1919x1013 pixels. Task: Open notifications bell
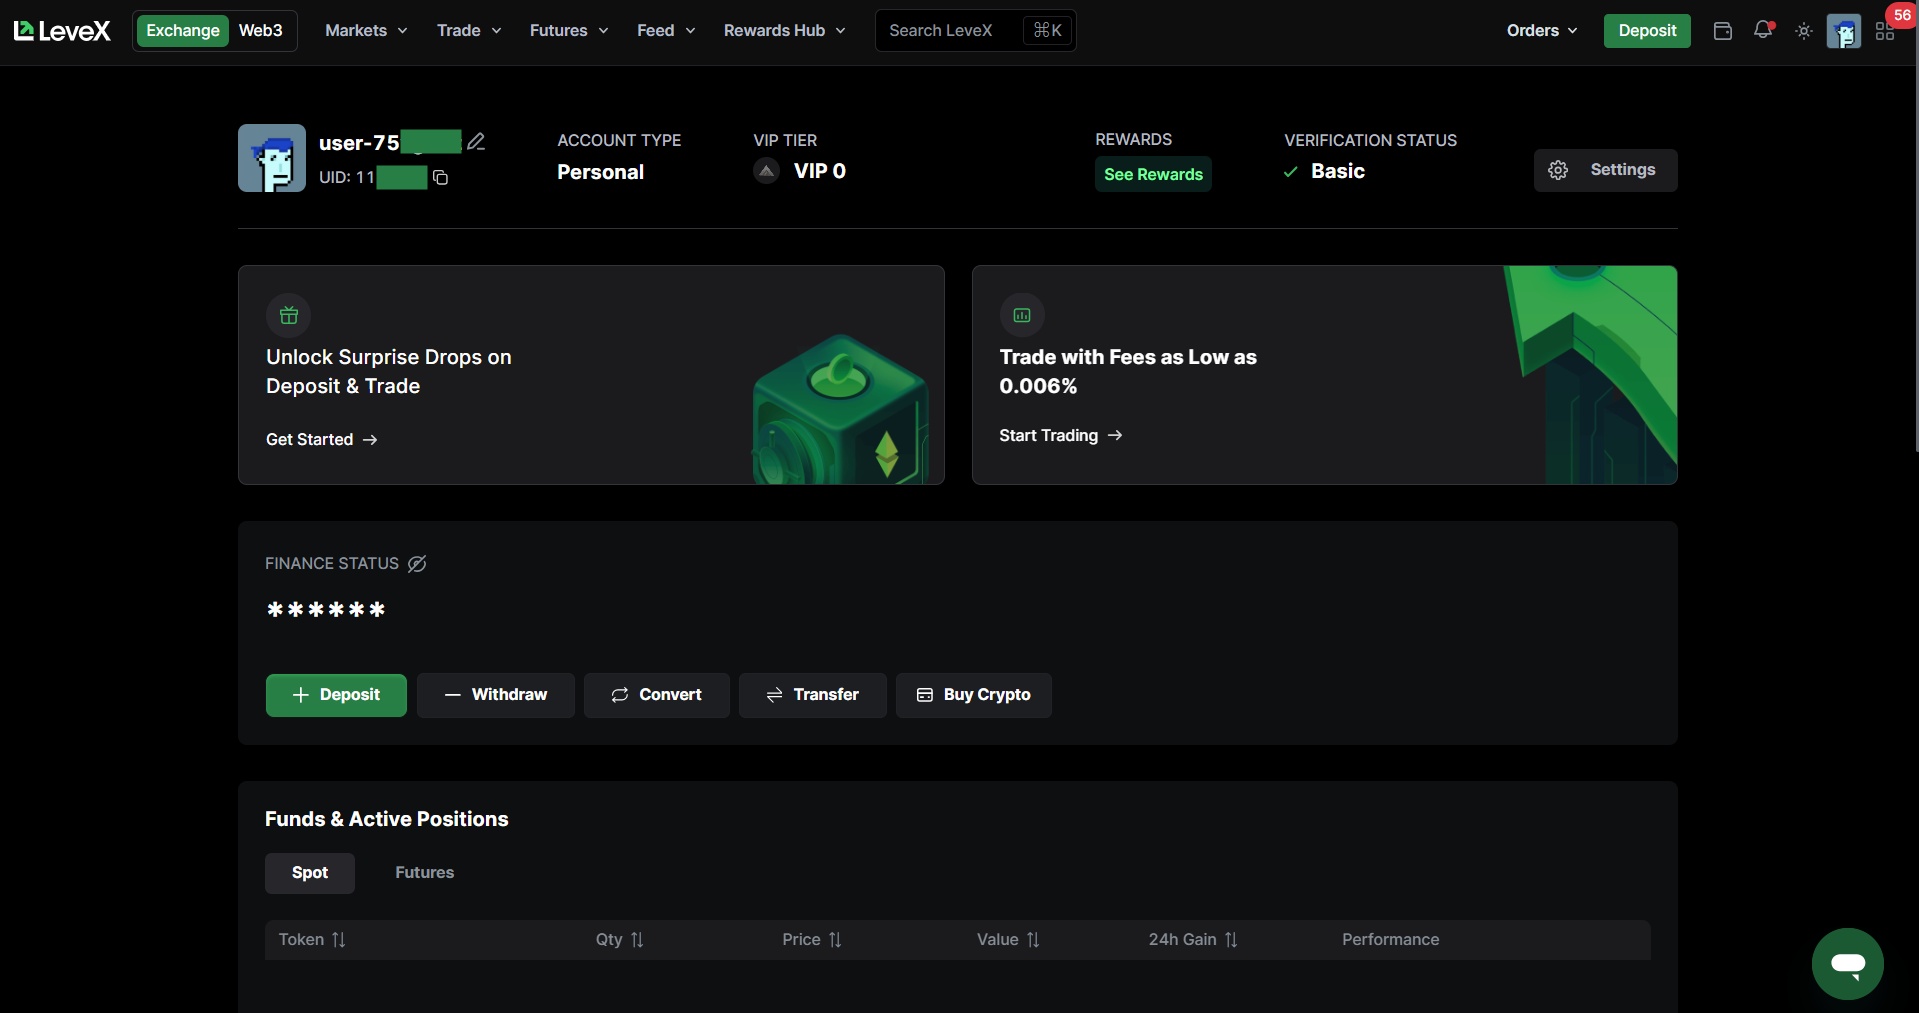[1763, 30]
